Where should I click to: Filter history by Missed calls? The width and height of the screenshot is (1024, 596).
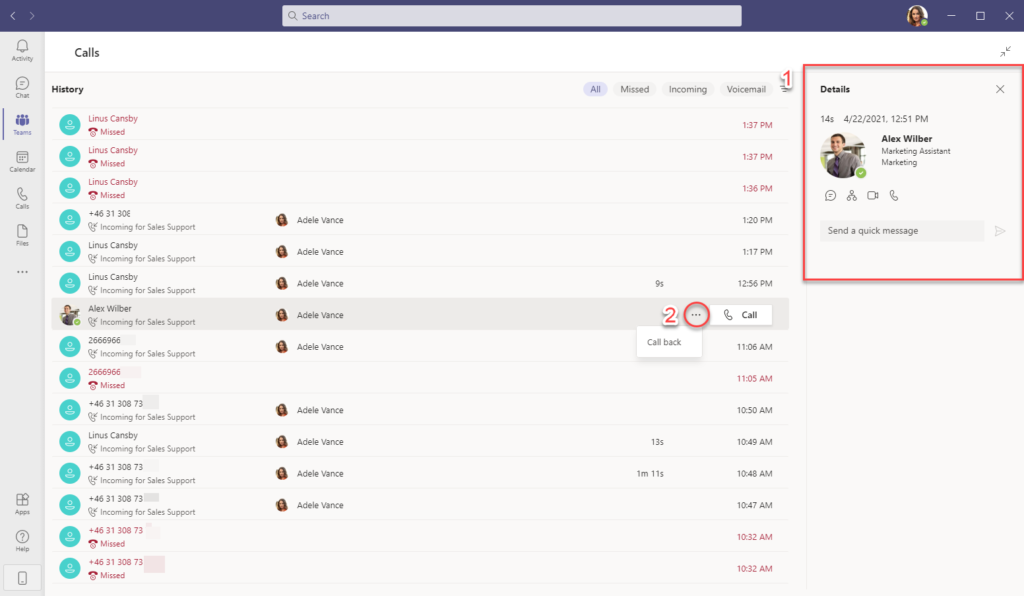point(635,89)
